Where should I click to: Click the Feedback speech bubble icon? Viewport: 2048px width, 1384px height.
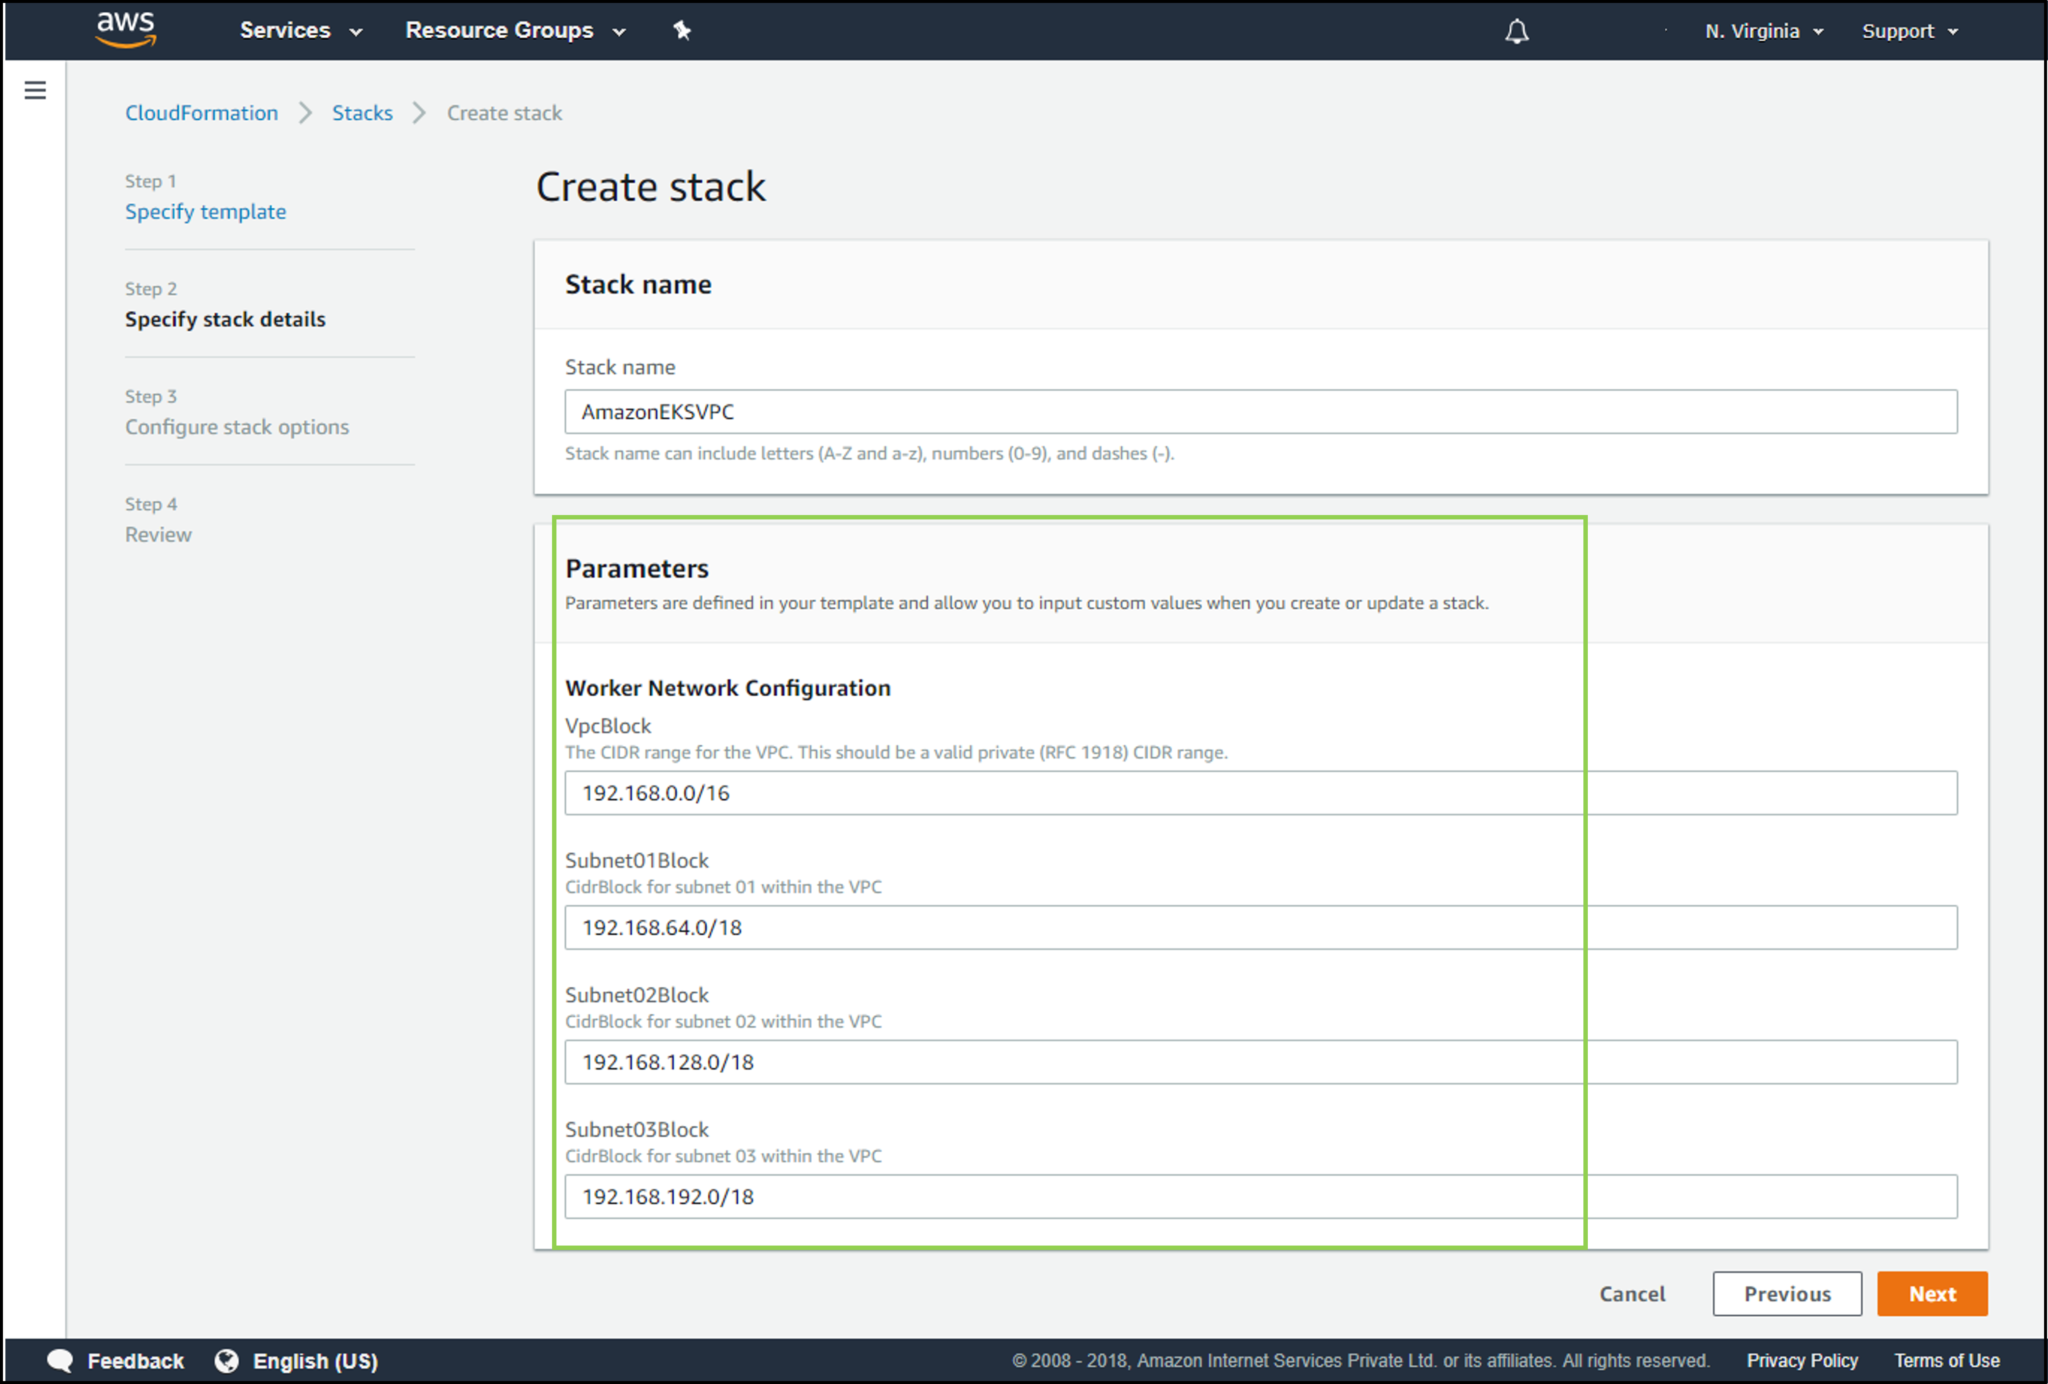60,1360
